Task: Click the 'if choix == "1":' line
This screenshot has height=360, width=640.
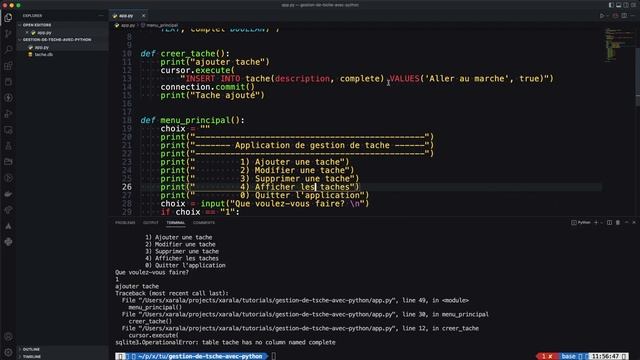Action: coord(200,212)
